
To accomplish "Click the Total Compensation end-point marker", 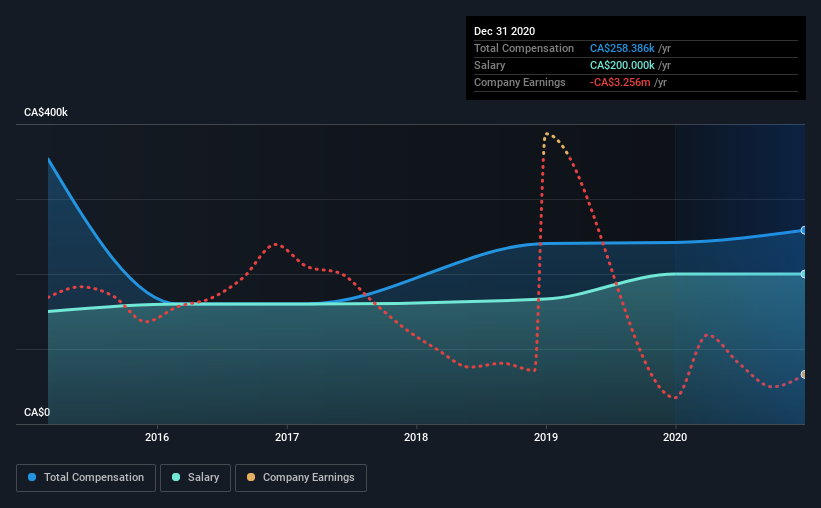I will coord(804,230).
